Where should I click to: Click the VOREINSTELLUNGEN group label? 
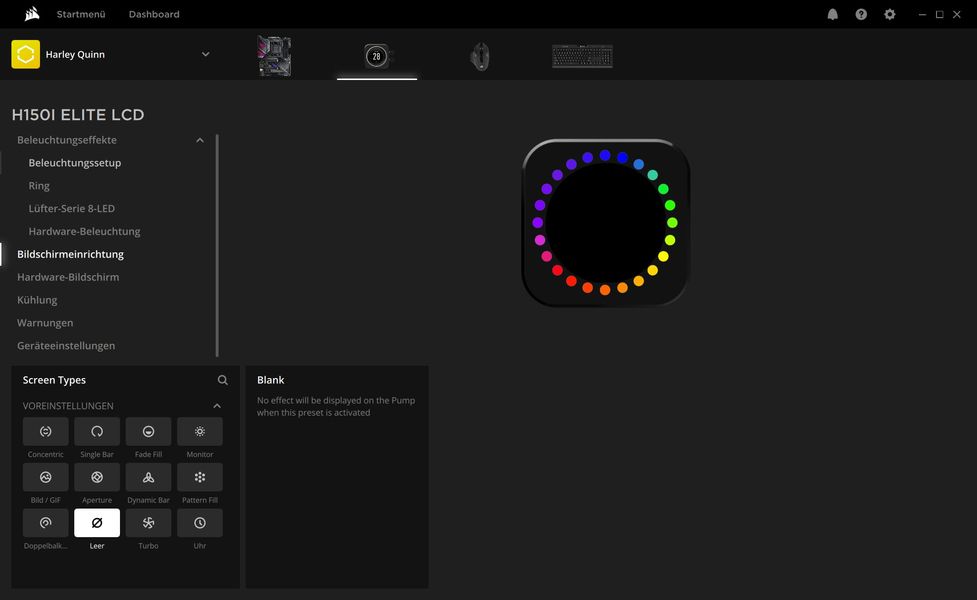68,406
